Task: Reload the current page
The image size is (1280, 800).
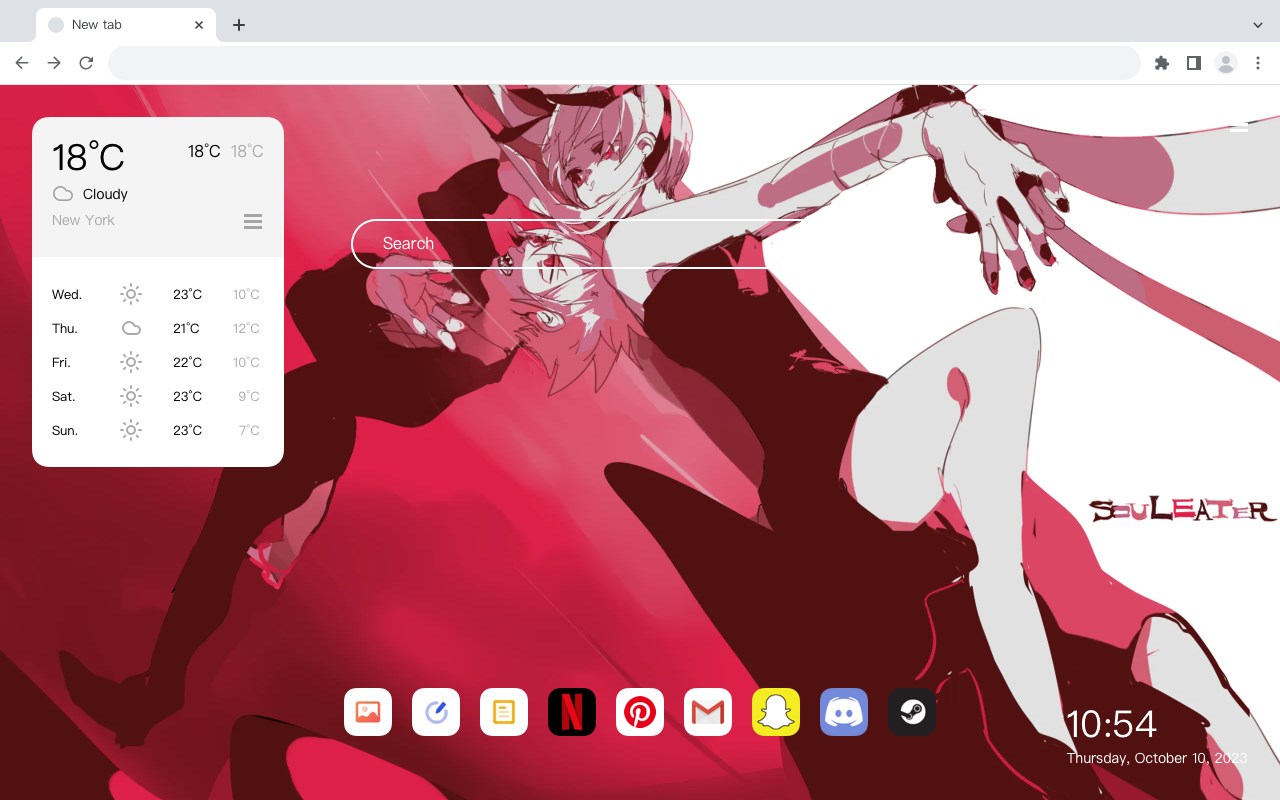Action: pos(86,63)
